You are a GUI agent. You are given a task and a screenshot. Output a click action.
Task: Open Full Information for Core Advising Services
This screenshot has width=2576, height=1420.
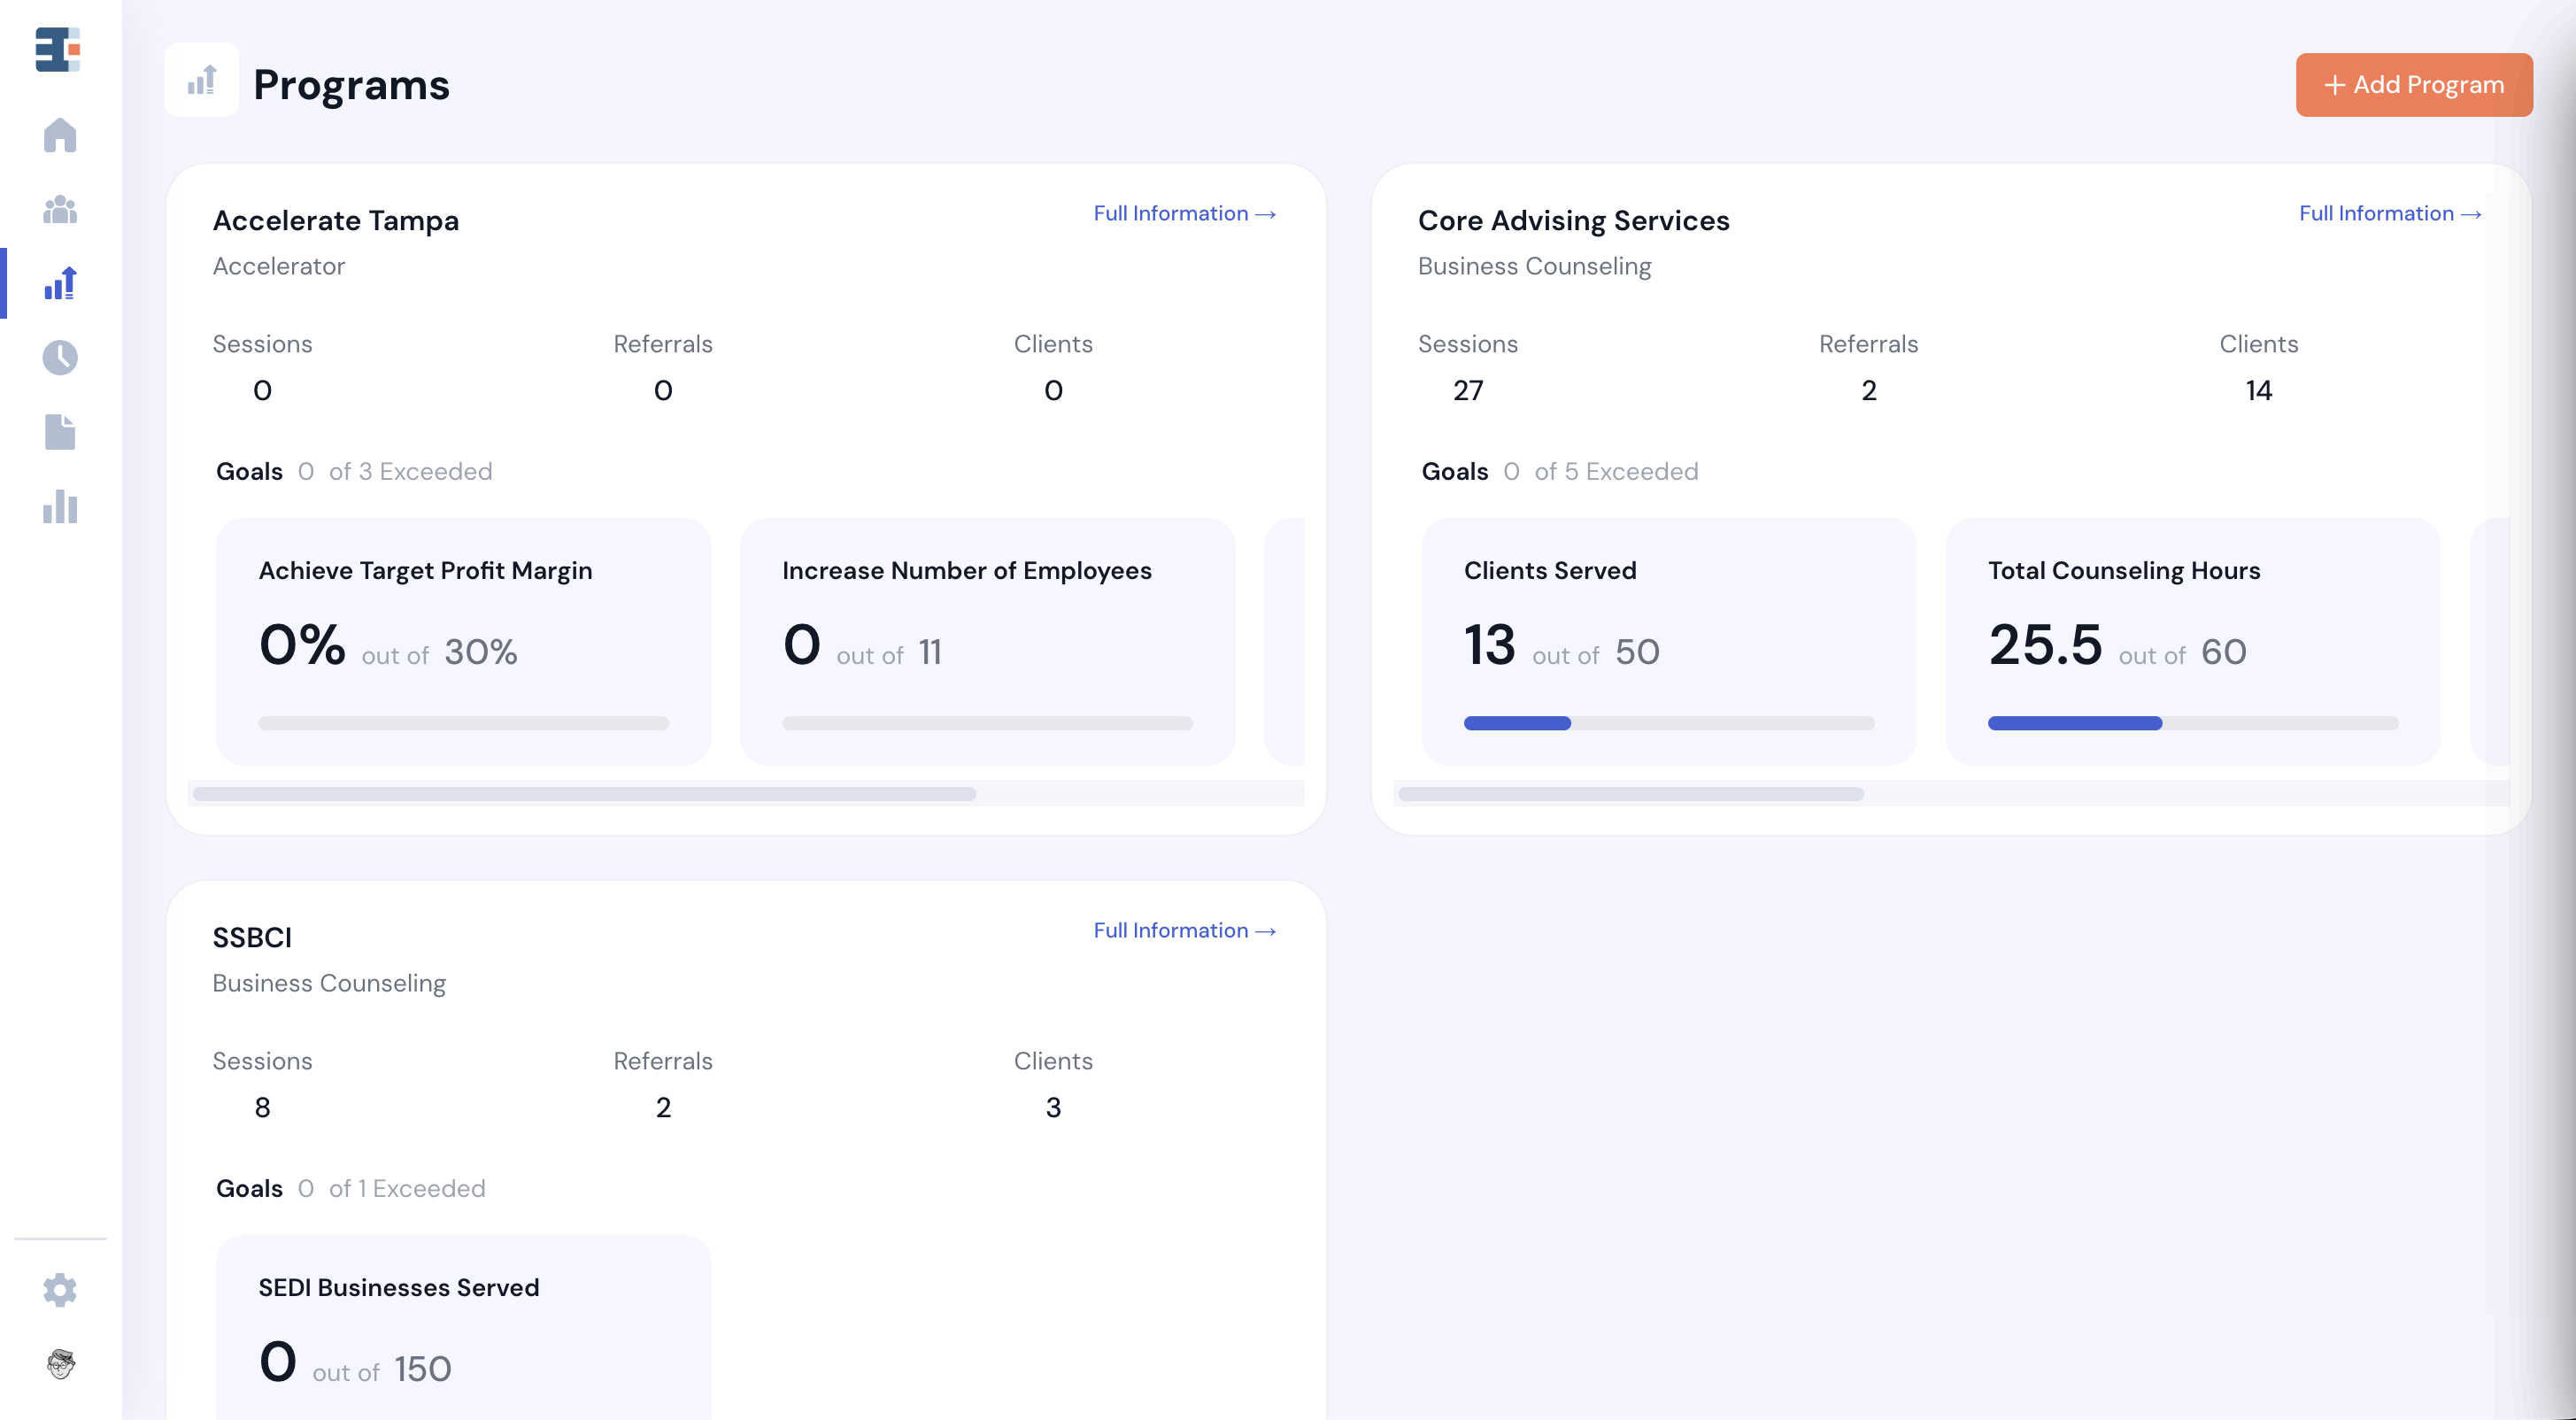point(2389,214)
